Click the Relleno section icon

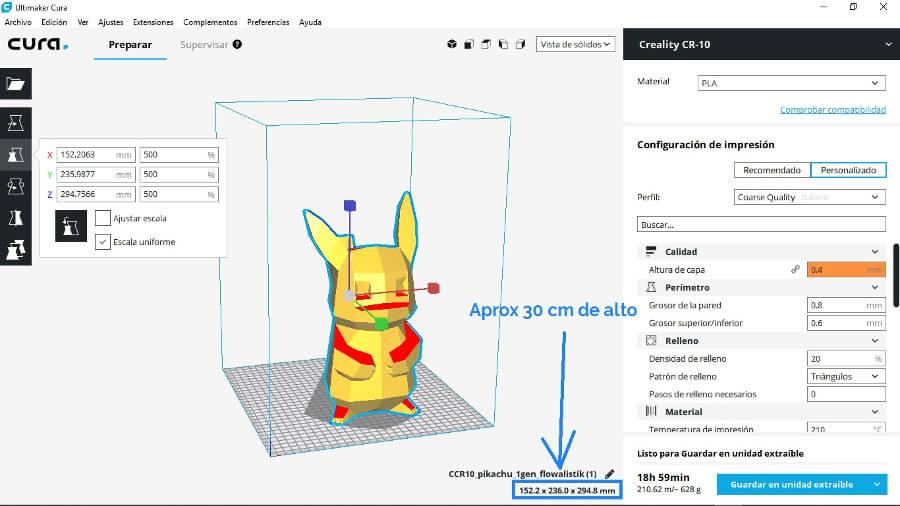tap(651, 340)
